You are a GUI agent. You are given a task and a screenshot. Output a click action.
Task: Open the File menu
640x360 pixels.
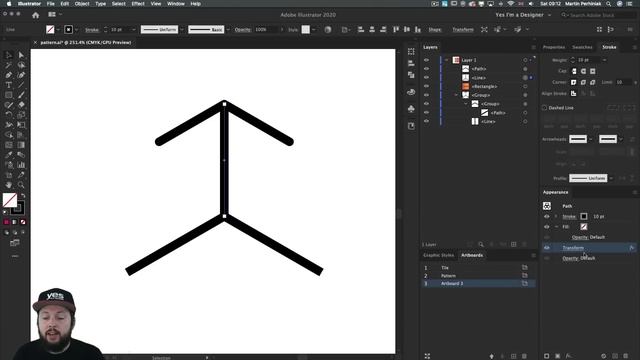click(x=51, y=4)
